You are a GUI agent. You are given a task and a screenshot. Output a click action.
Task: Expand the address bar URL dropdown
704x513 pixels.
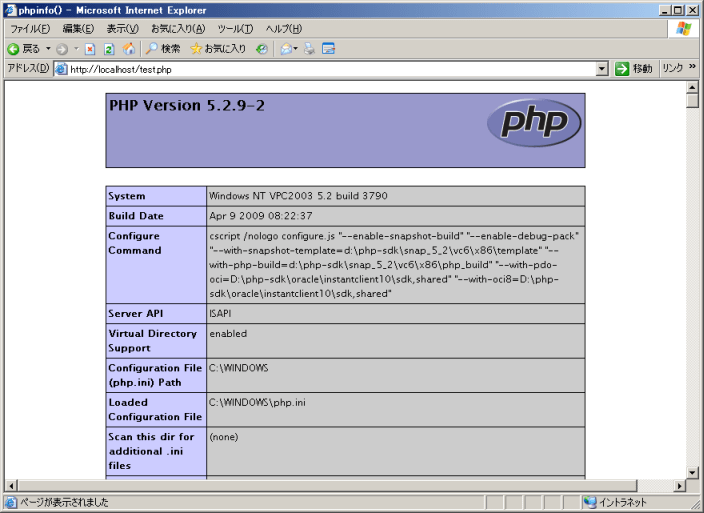[x=602, y=69]
